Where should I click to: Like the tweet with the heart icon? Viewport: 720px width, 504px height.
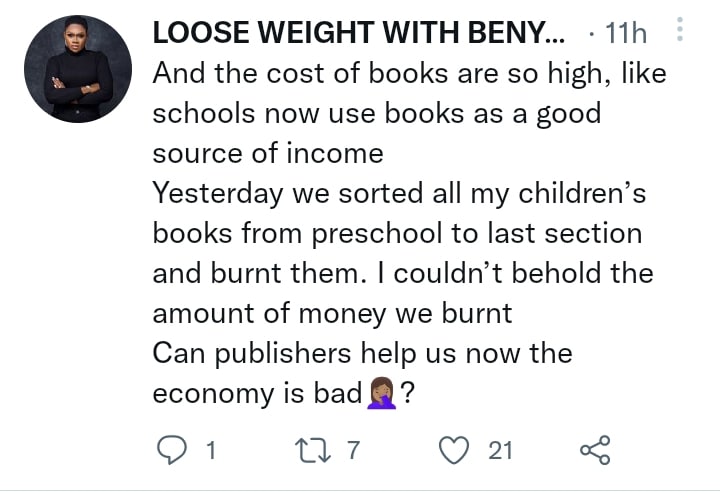(x=455, y=451)
